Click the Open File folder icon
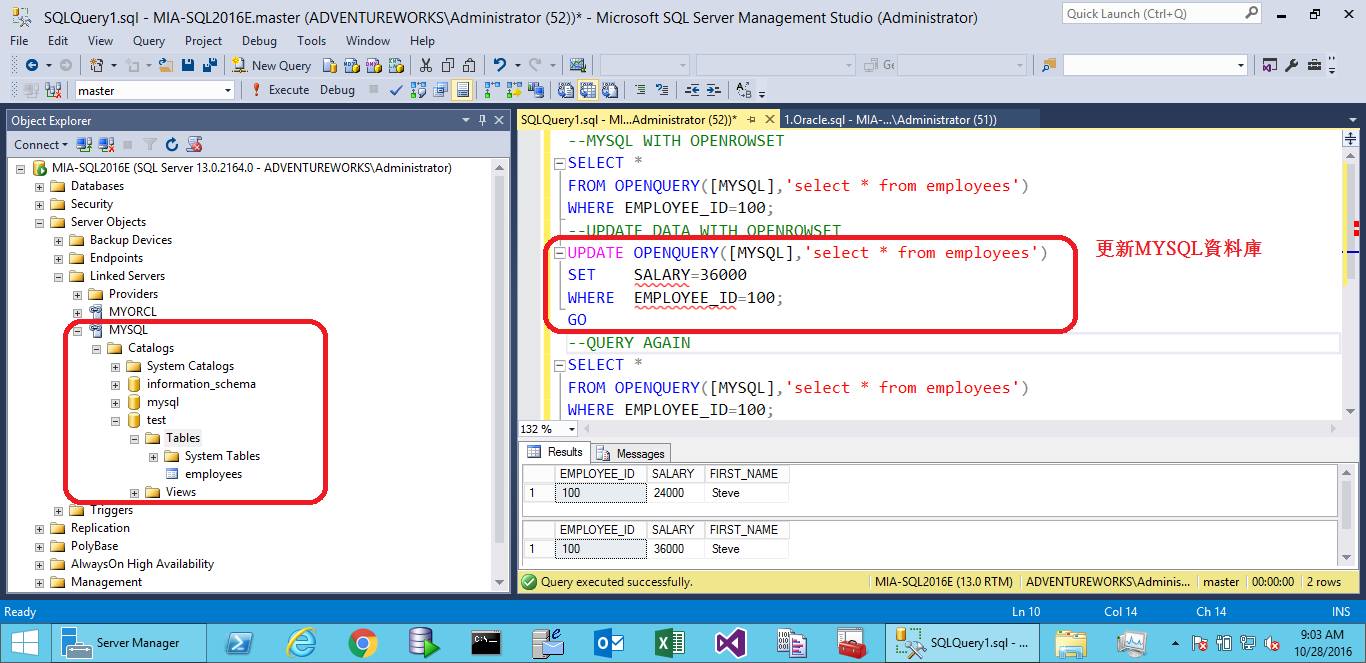 (165, 65)
